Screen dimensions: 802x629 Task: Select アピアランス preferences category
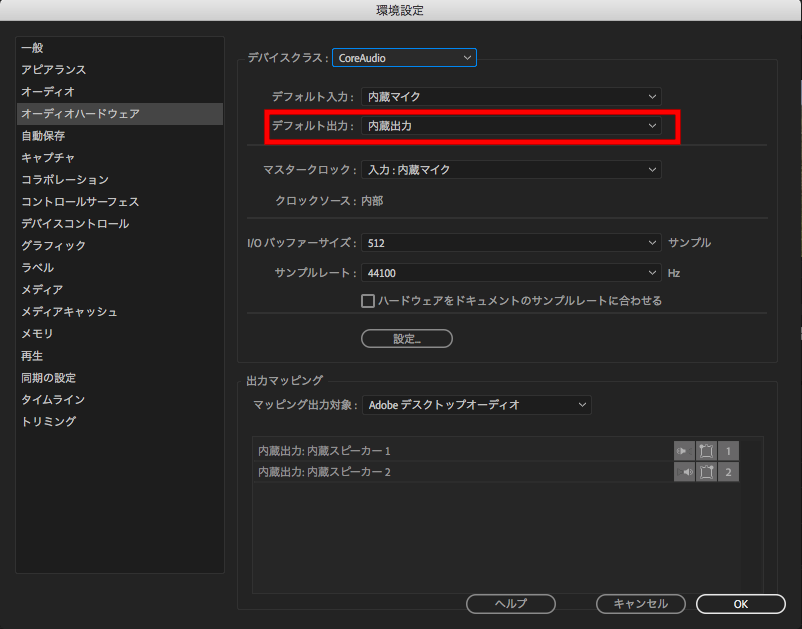click(x=120, y=70)
